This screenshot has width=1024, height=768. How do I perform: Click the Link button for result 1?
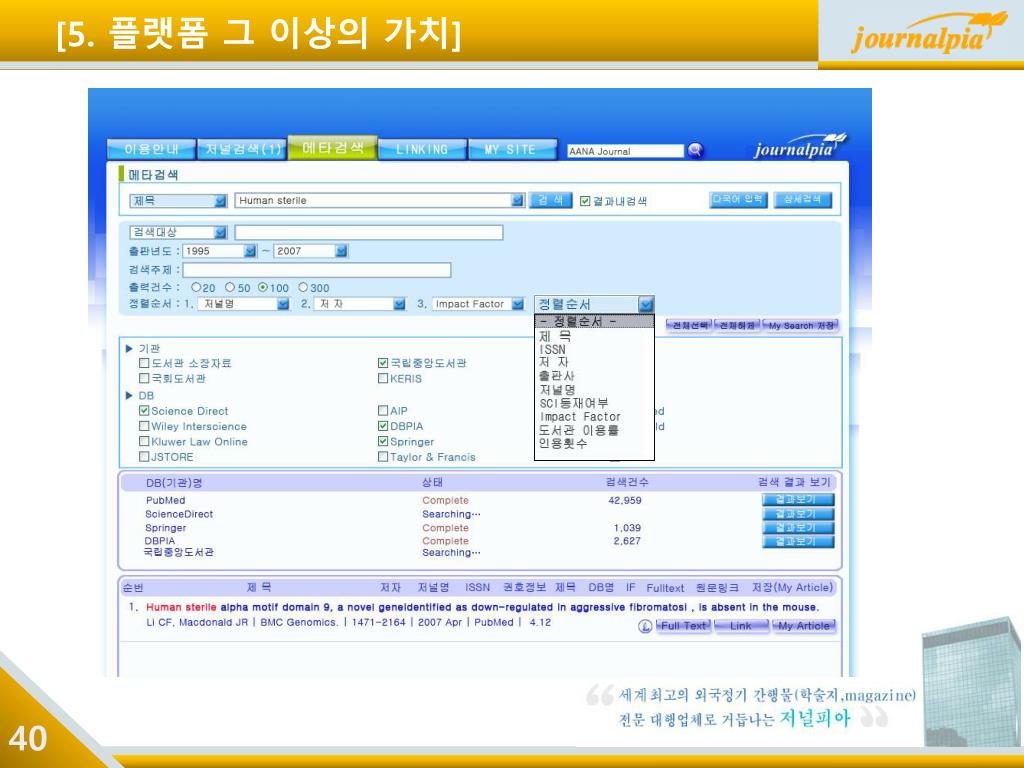(741, 626)
